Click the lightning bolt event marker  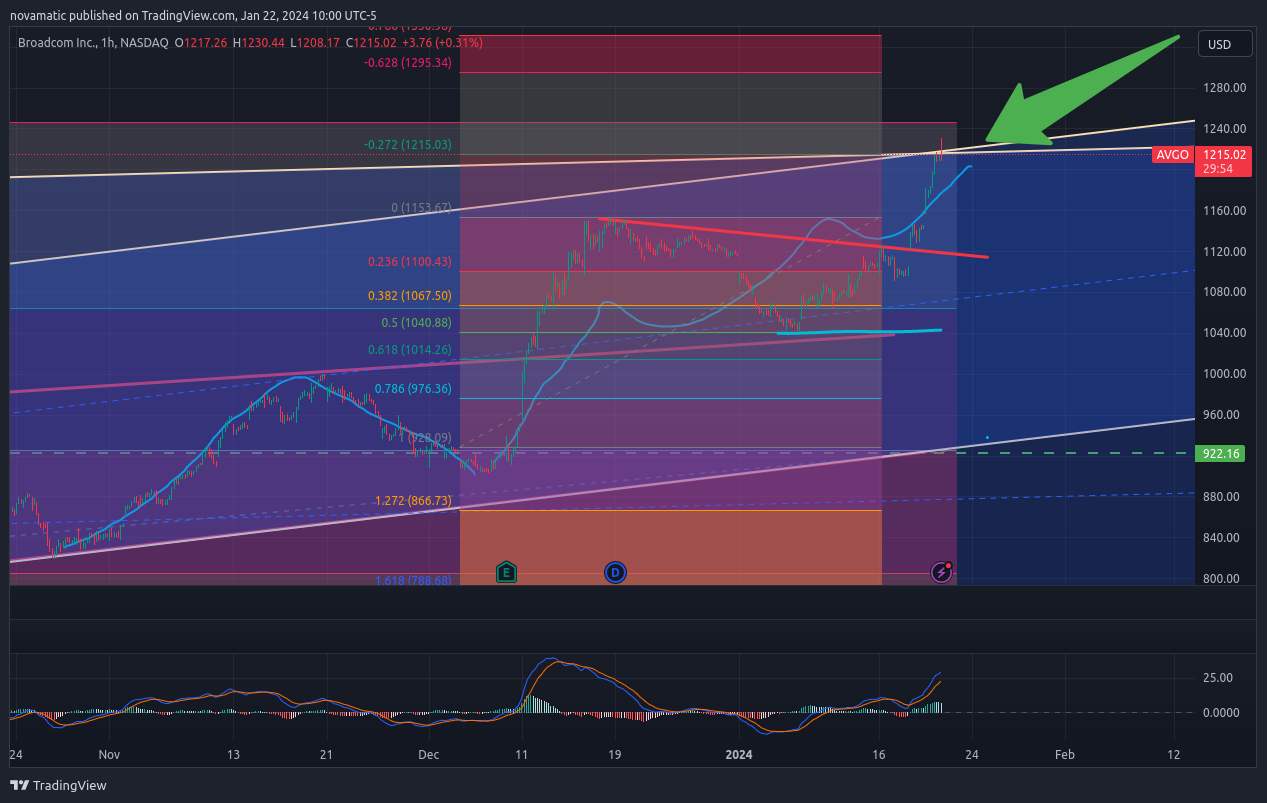click(942, 572)
